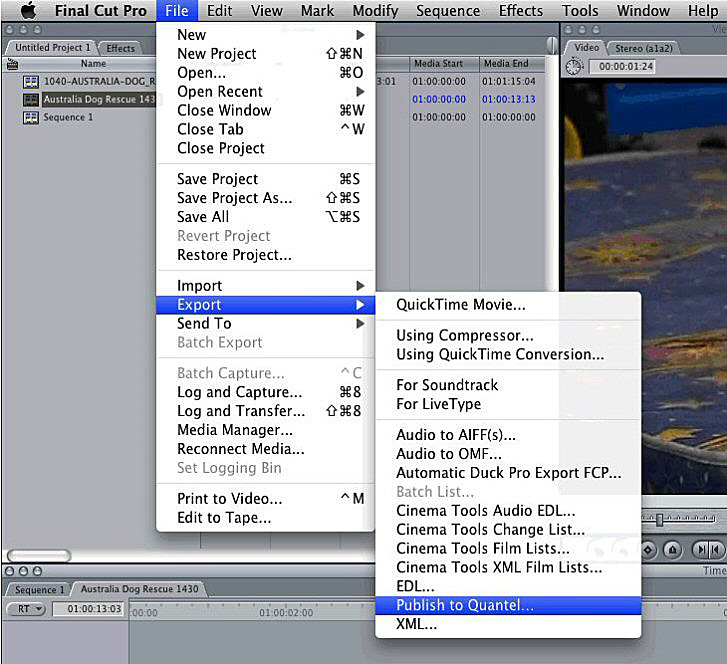This screenshot has height=664, width=727.
Task: Switch to Effects tab in Browser
Action: tap(120, 48)
